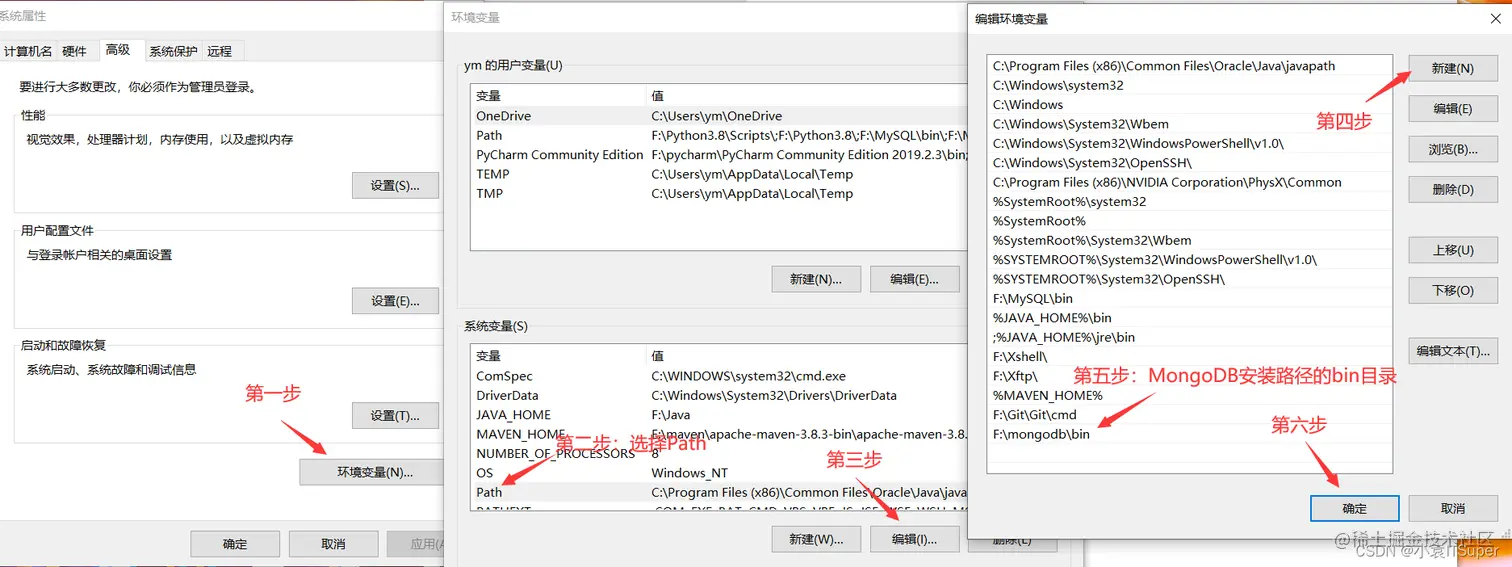The image size is (1512, 567).
Task: Click 设置(E) under 用户配置文件
Action: coord(395,301)
